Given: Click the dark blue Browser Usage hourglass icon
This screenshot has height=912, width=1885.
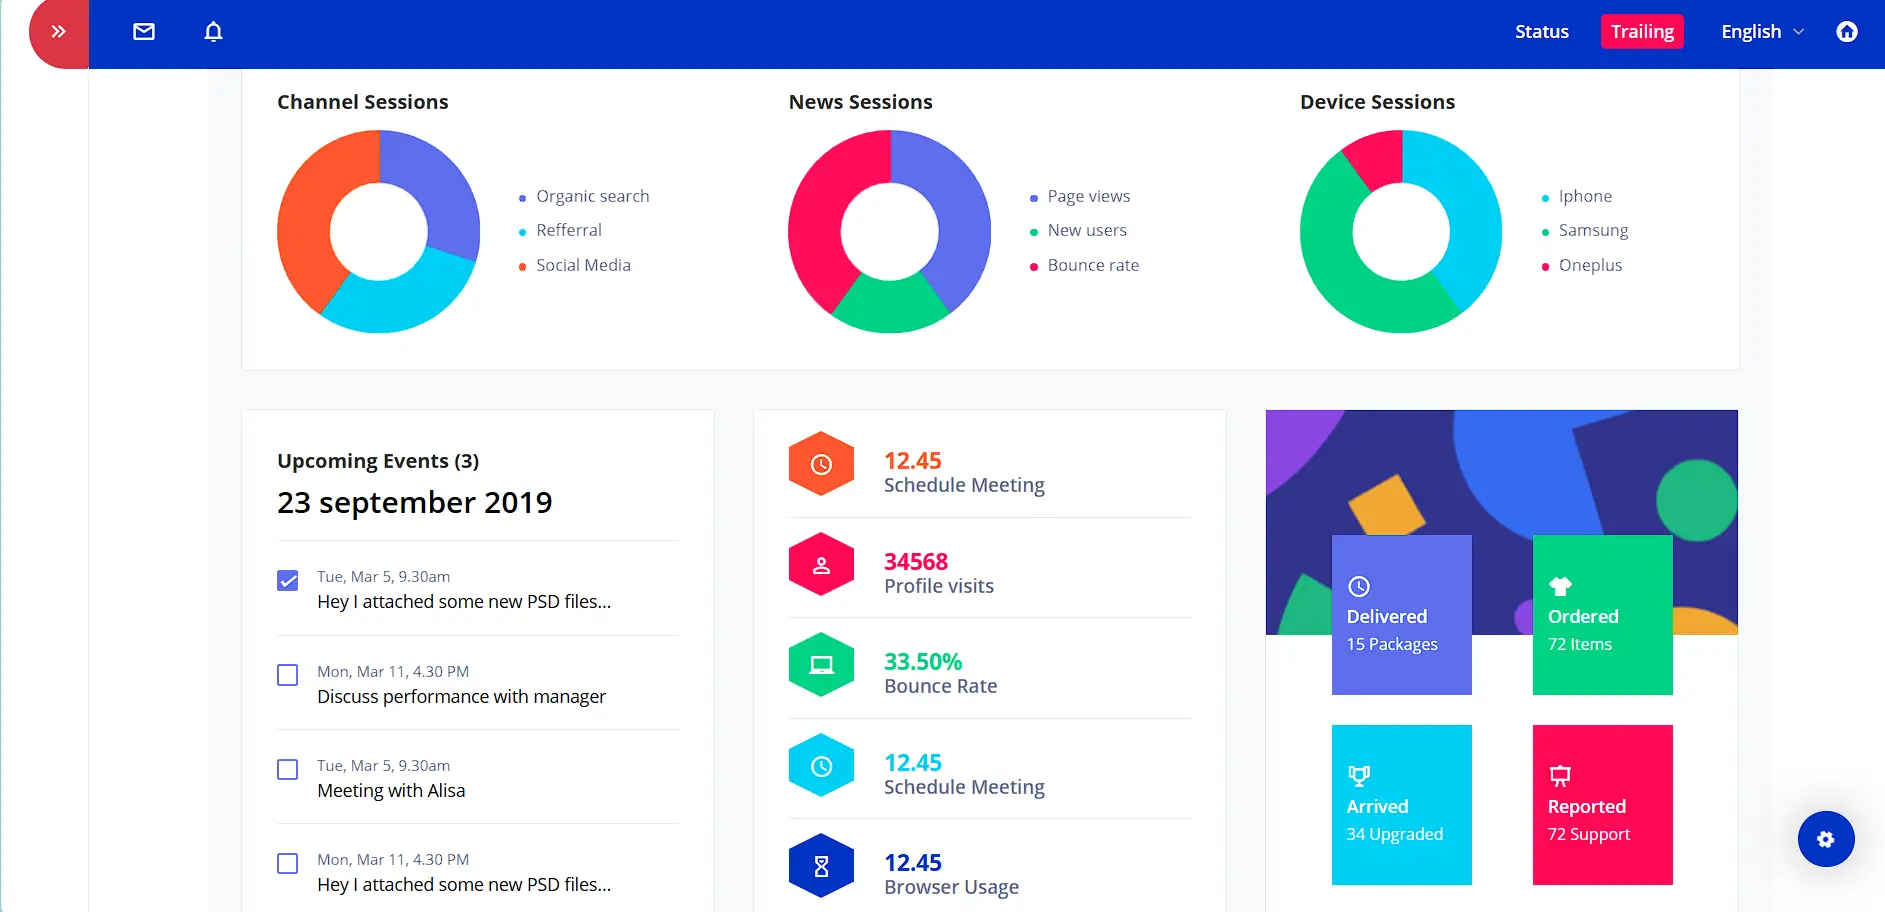Looking at the screenshot, I should point(821,866).
